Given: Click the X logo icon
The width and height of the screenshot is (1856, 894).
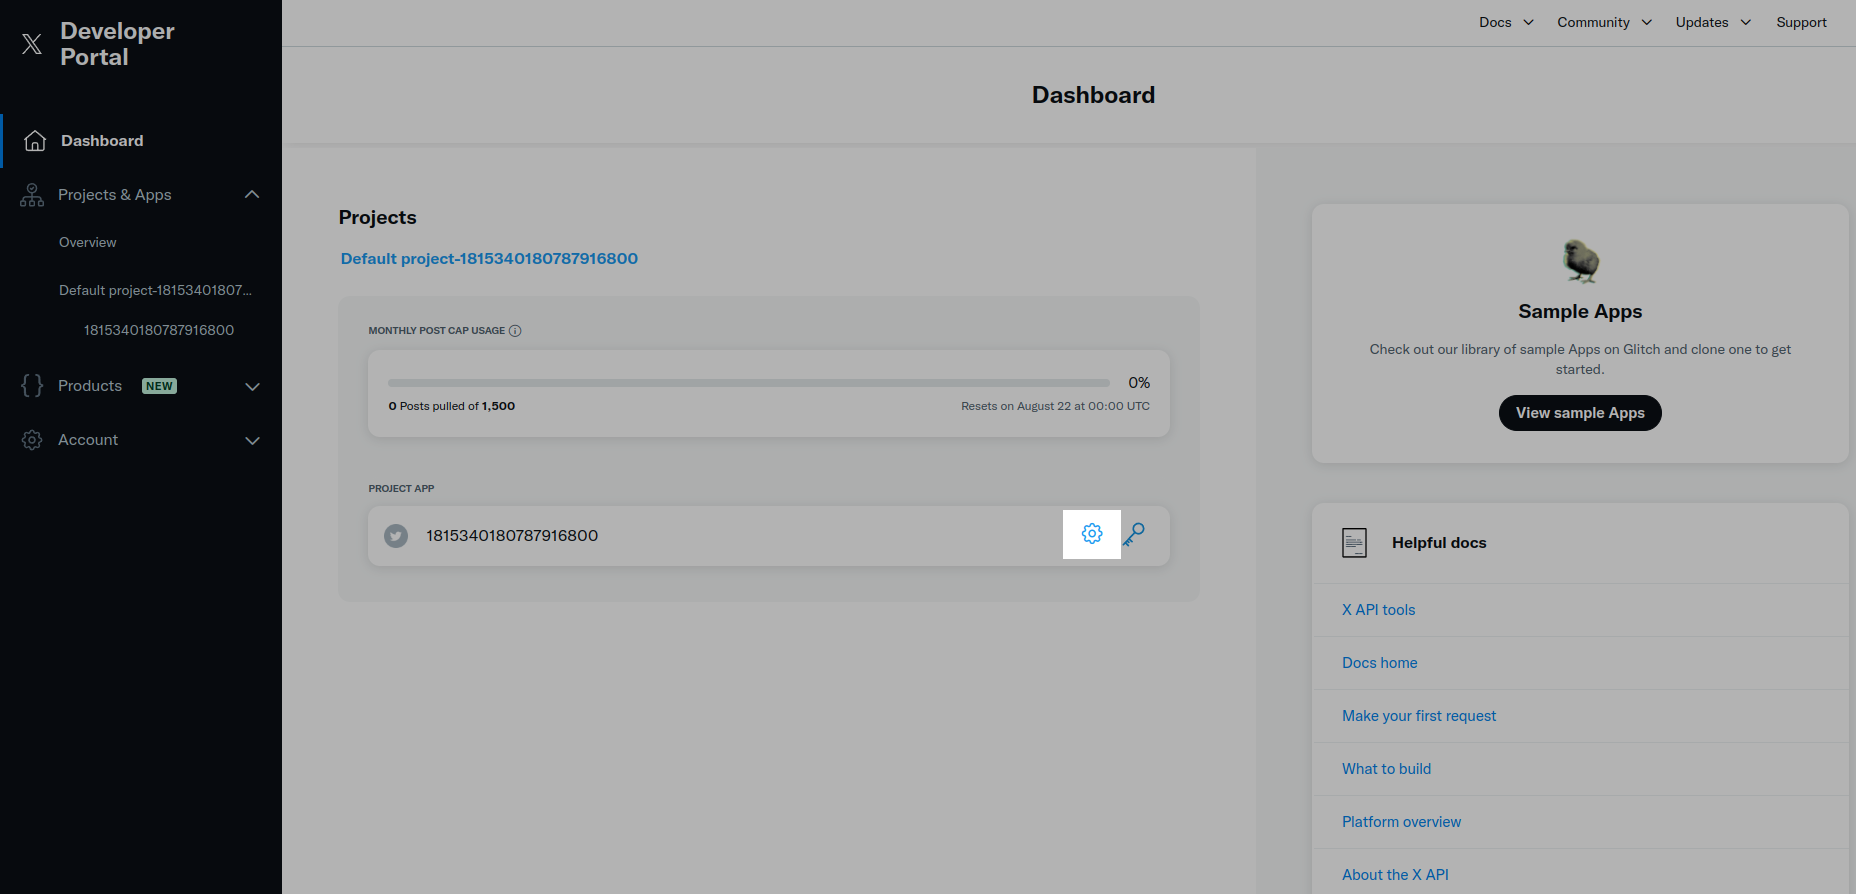Looking at the screenshot, I should click(32, 44).
